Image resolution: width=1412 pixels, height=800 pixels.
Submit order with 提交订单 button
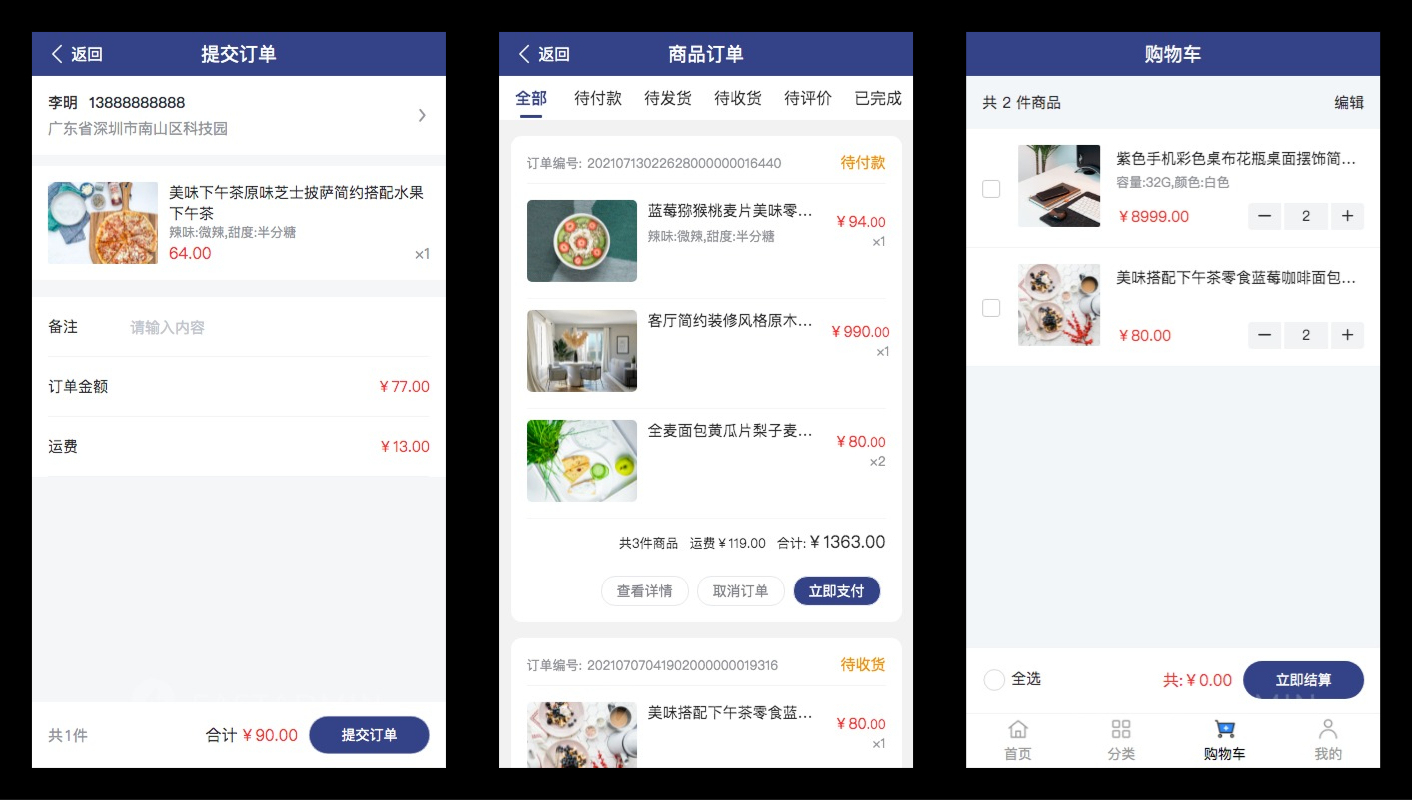369,735
